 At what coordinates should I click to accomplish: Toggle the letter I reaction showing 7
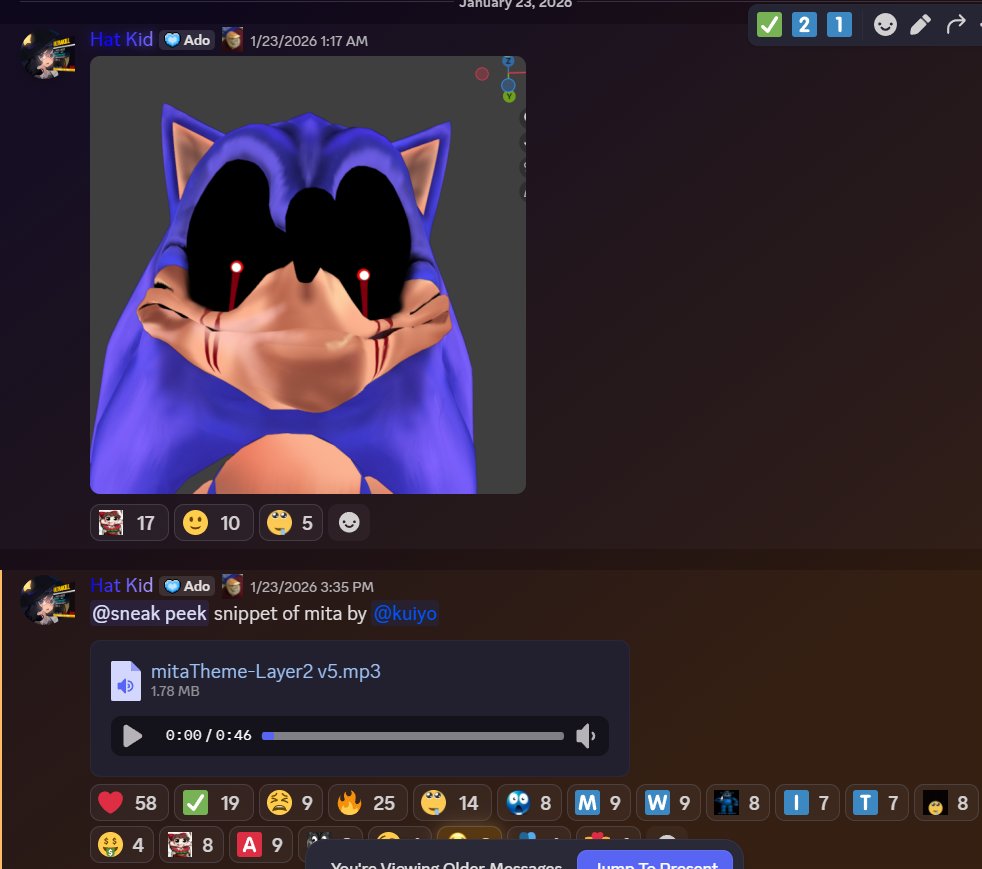807,803
